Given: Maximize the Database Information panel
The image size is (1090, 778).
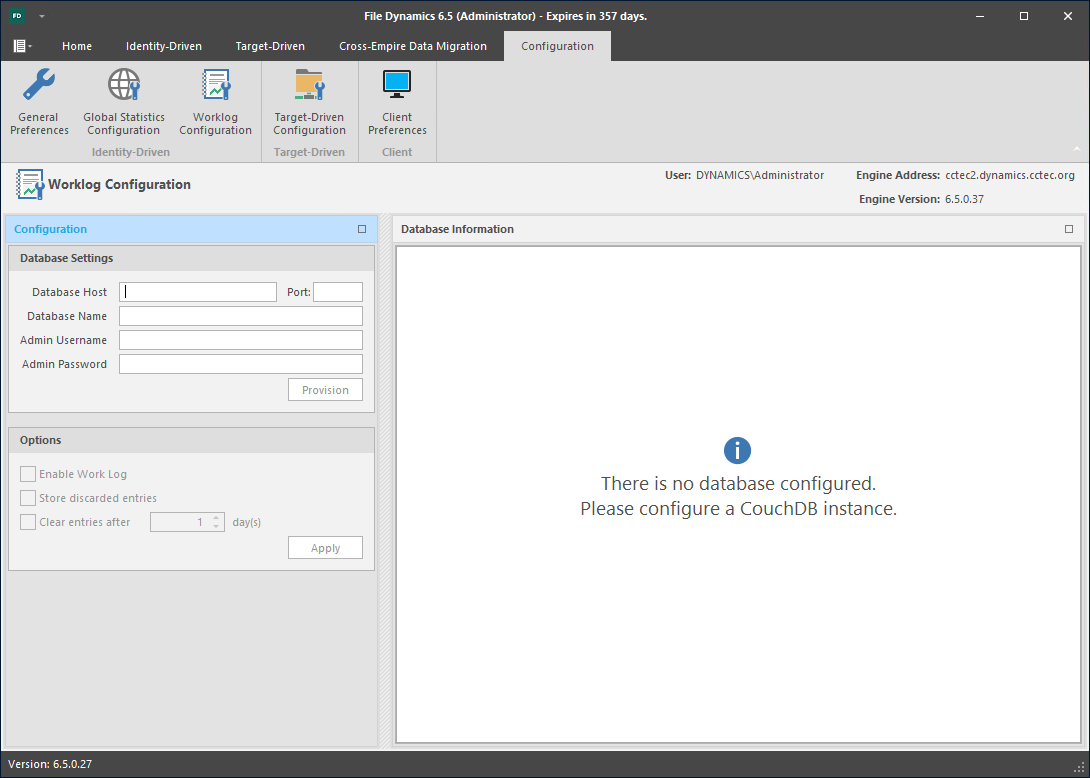Looking at the screenshot, I should coord(1069,229).
